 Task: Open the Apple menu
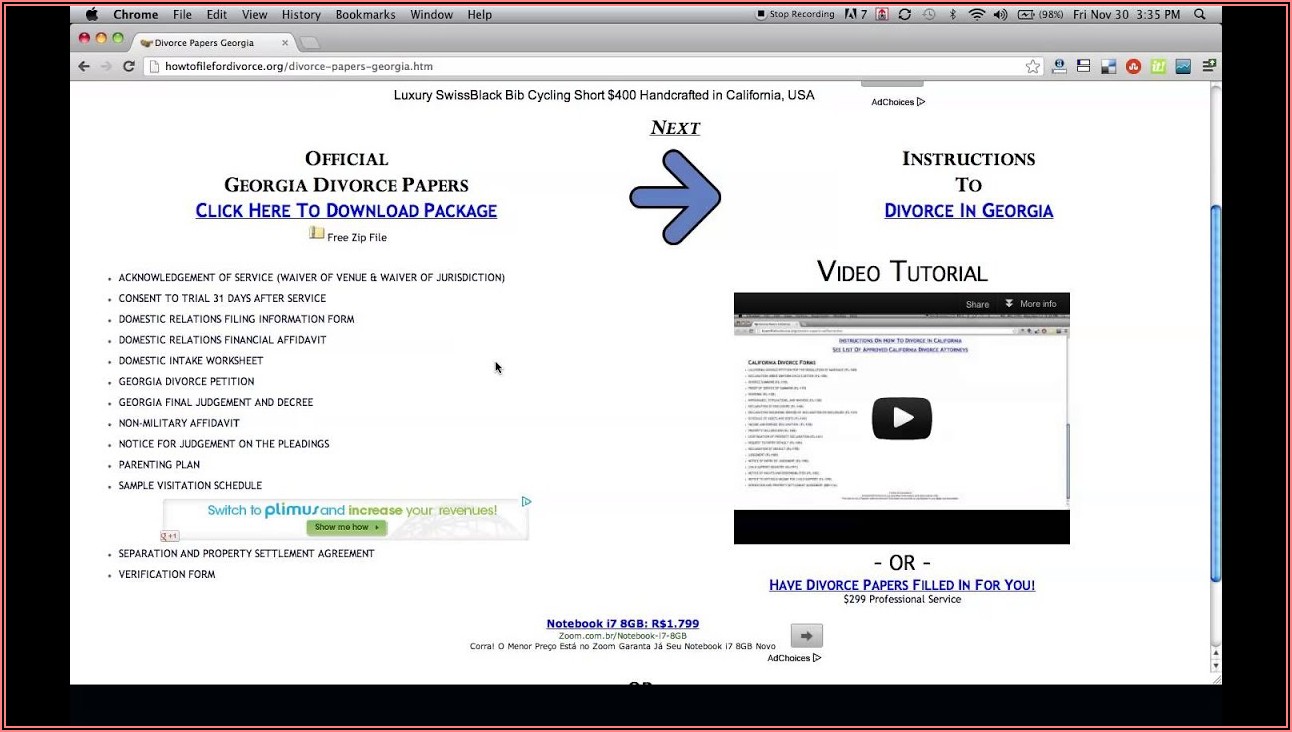[x=92, y=14]
